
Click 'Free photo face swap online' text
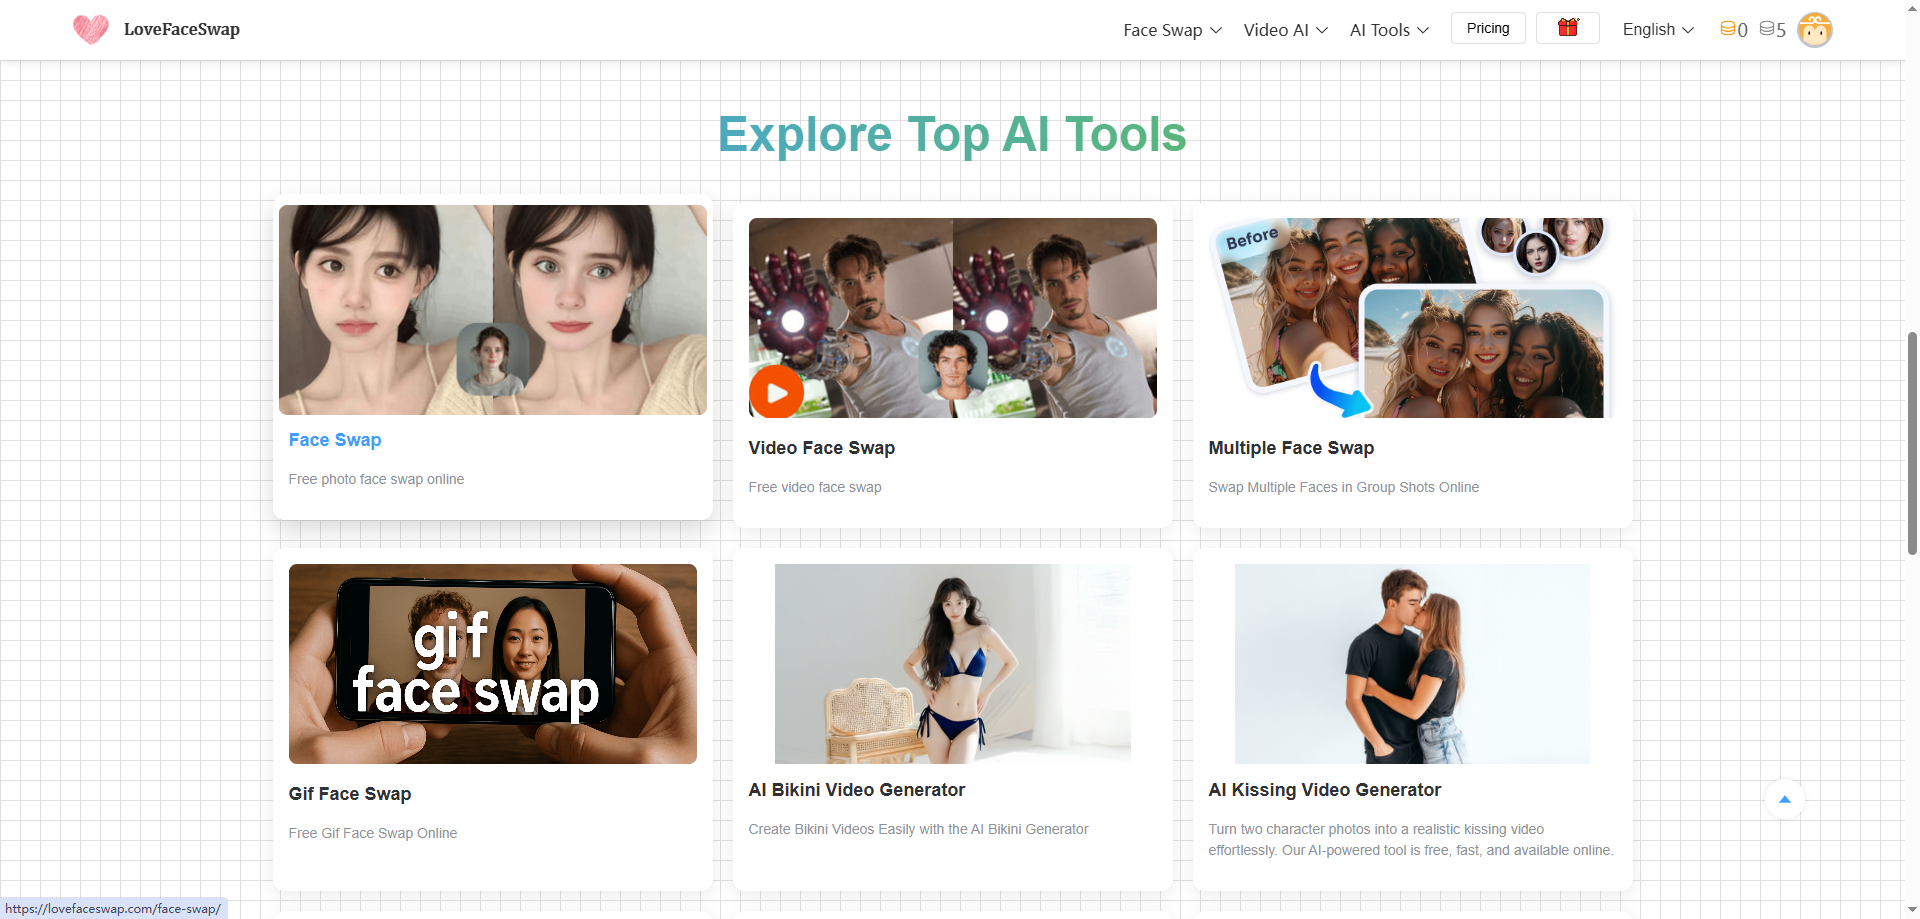[x=376, y=479]
